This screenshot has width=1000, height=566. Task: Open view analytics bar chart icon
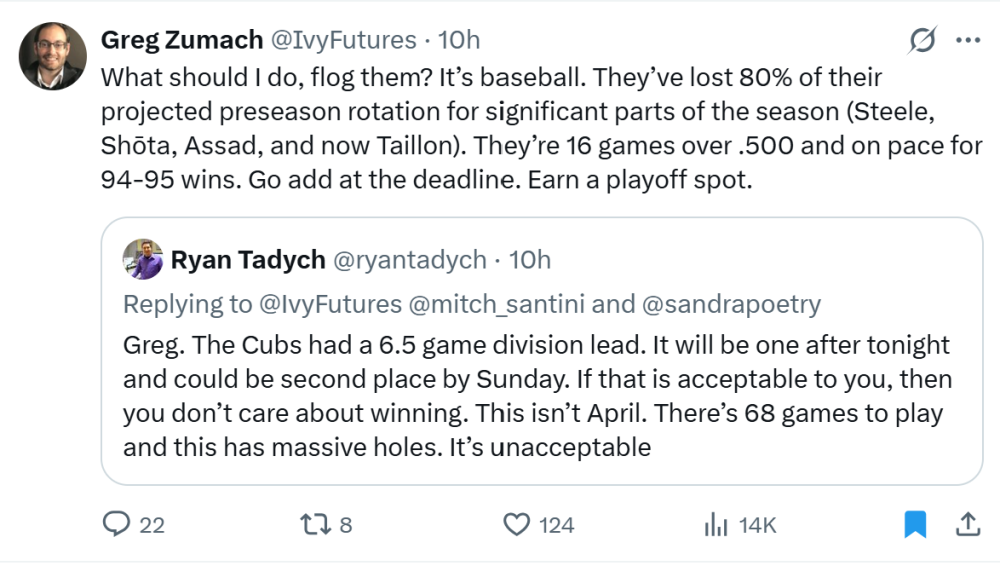tap(716, 524)
